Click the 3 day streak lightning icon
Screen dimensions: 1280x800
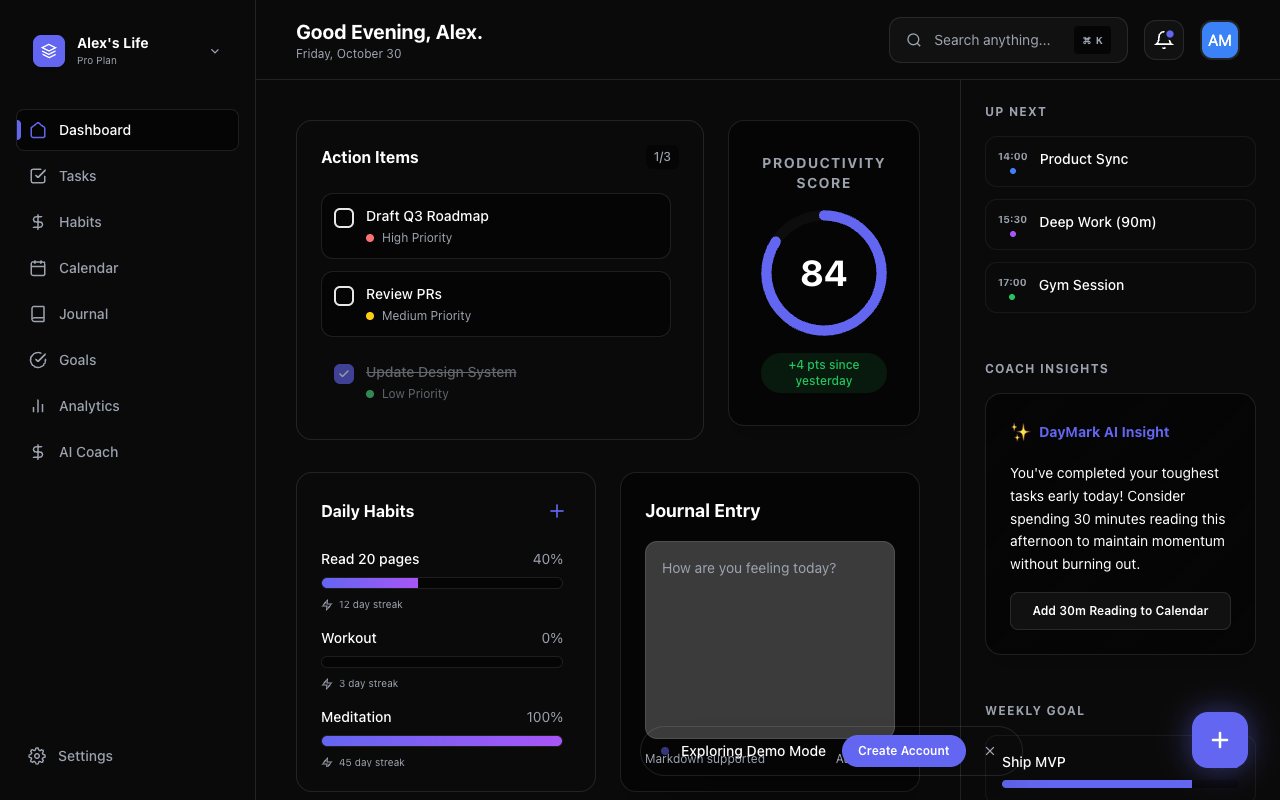pyautogui.click(x=327, y=684)
